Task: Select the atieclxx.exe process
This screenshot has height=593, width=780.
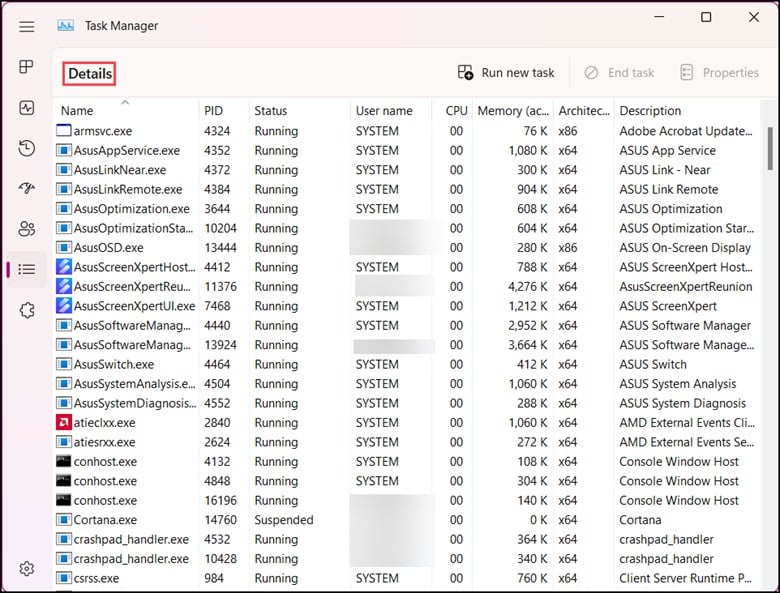Action: pyautogui.click(x=104, y=423)
